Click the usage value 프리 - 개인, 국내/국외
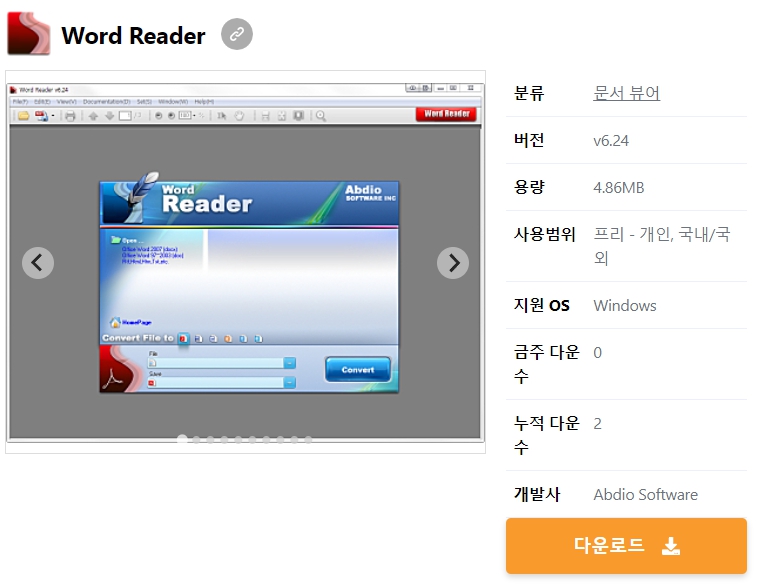758x584 pixels. point(662,246)
